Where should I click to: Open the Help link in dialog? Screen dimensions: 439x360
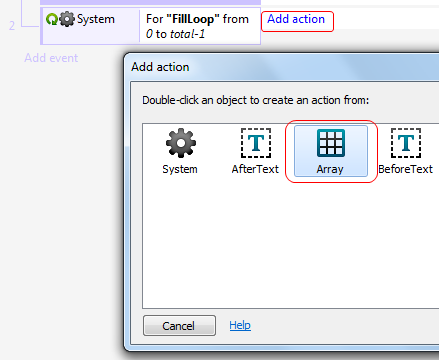point(240,325)
